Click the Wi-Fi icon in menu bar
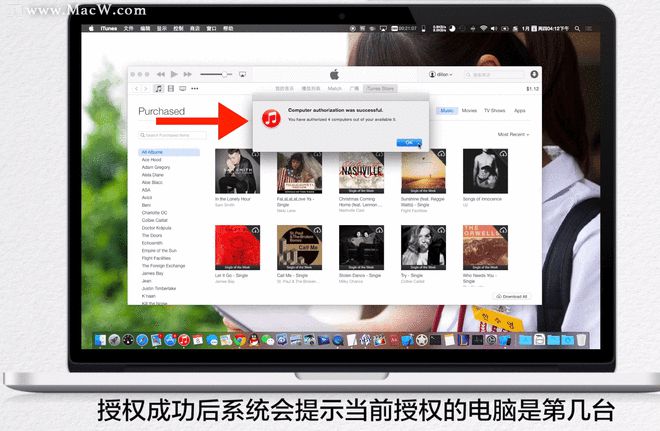660x431 pixels. pos(483,29)
